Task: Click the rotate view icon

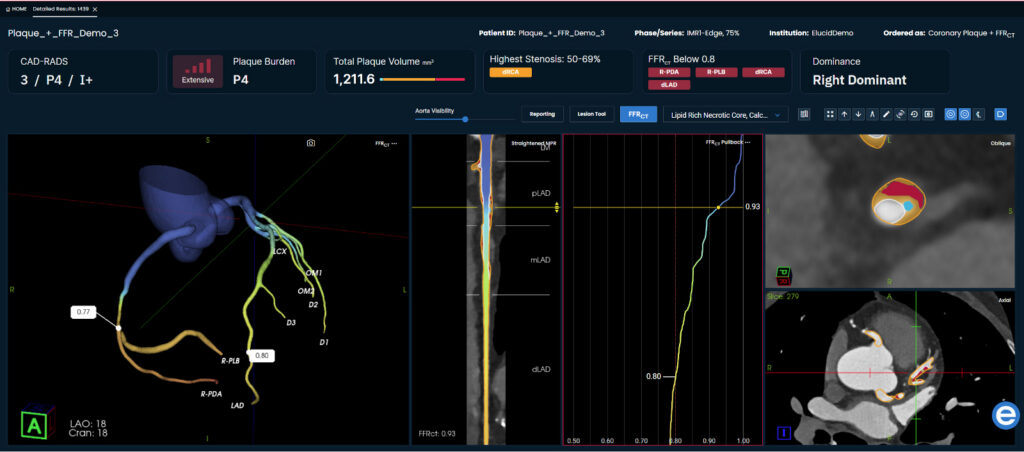Action: click(900, 114)
